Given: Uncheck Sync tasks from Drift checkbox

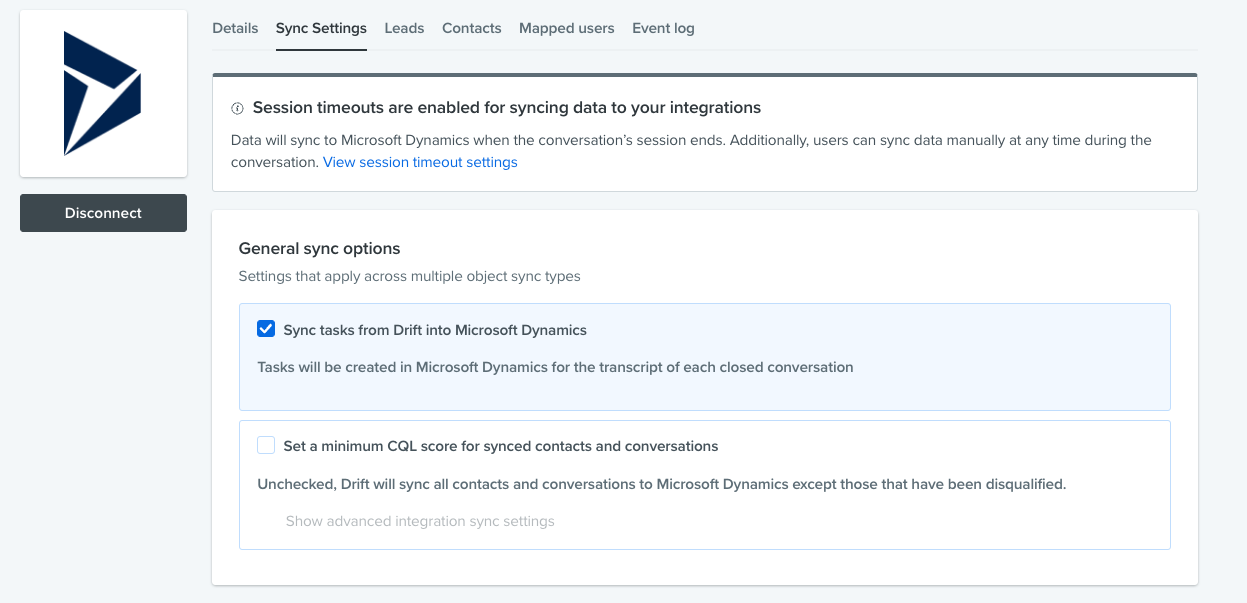Looking at the screenshot, I should 266,329.
